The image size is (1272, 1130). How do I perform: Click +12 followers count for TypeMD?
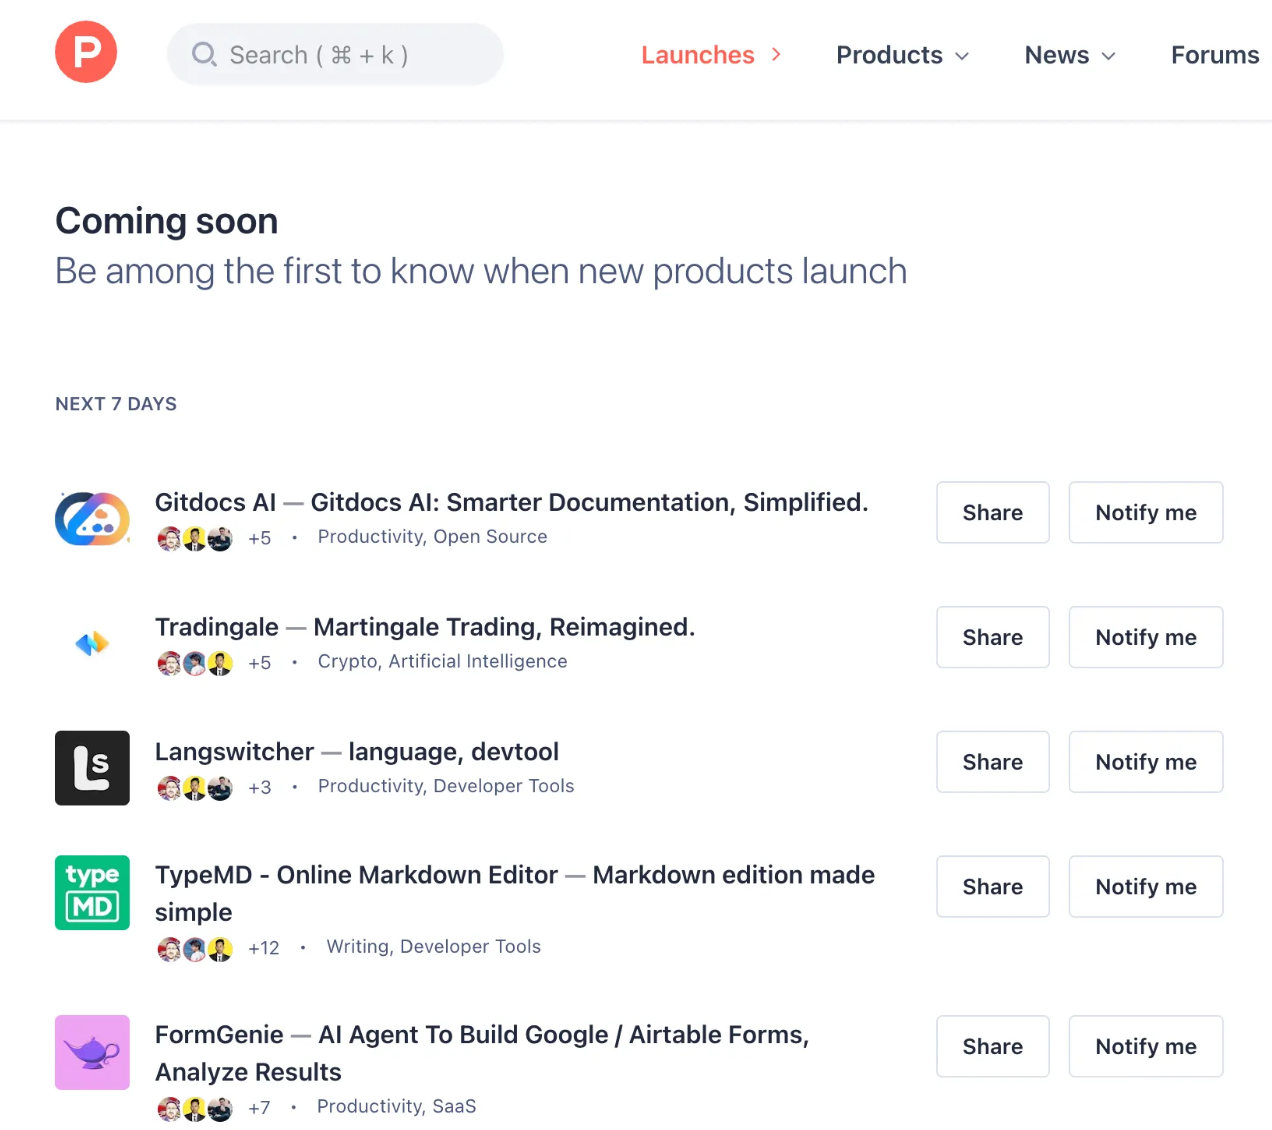coord(264,948)
